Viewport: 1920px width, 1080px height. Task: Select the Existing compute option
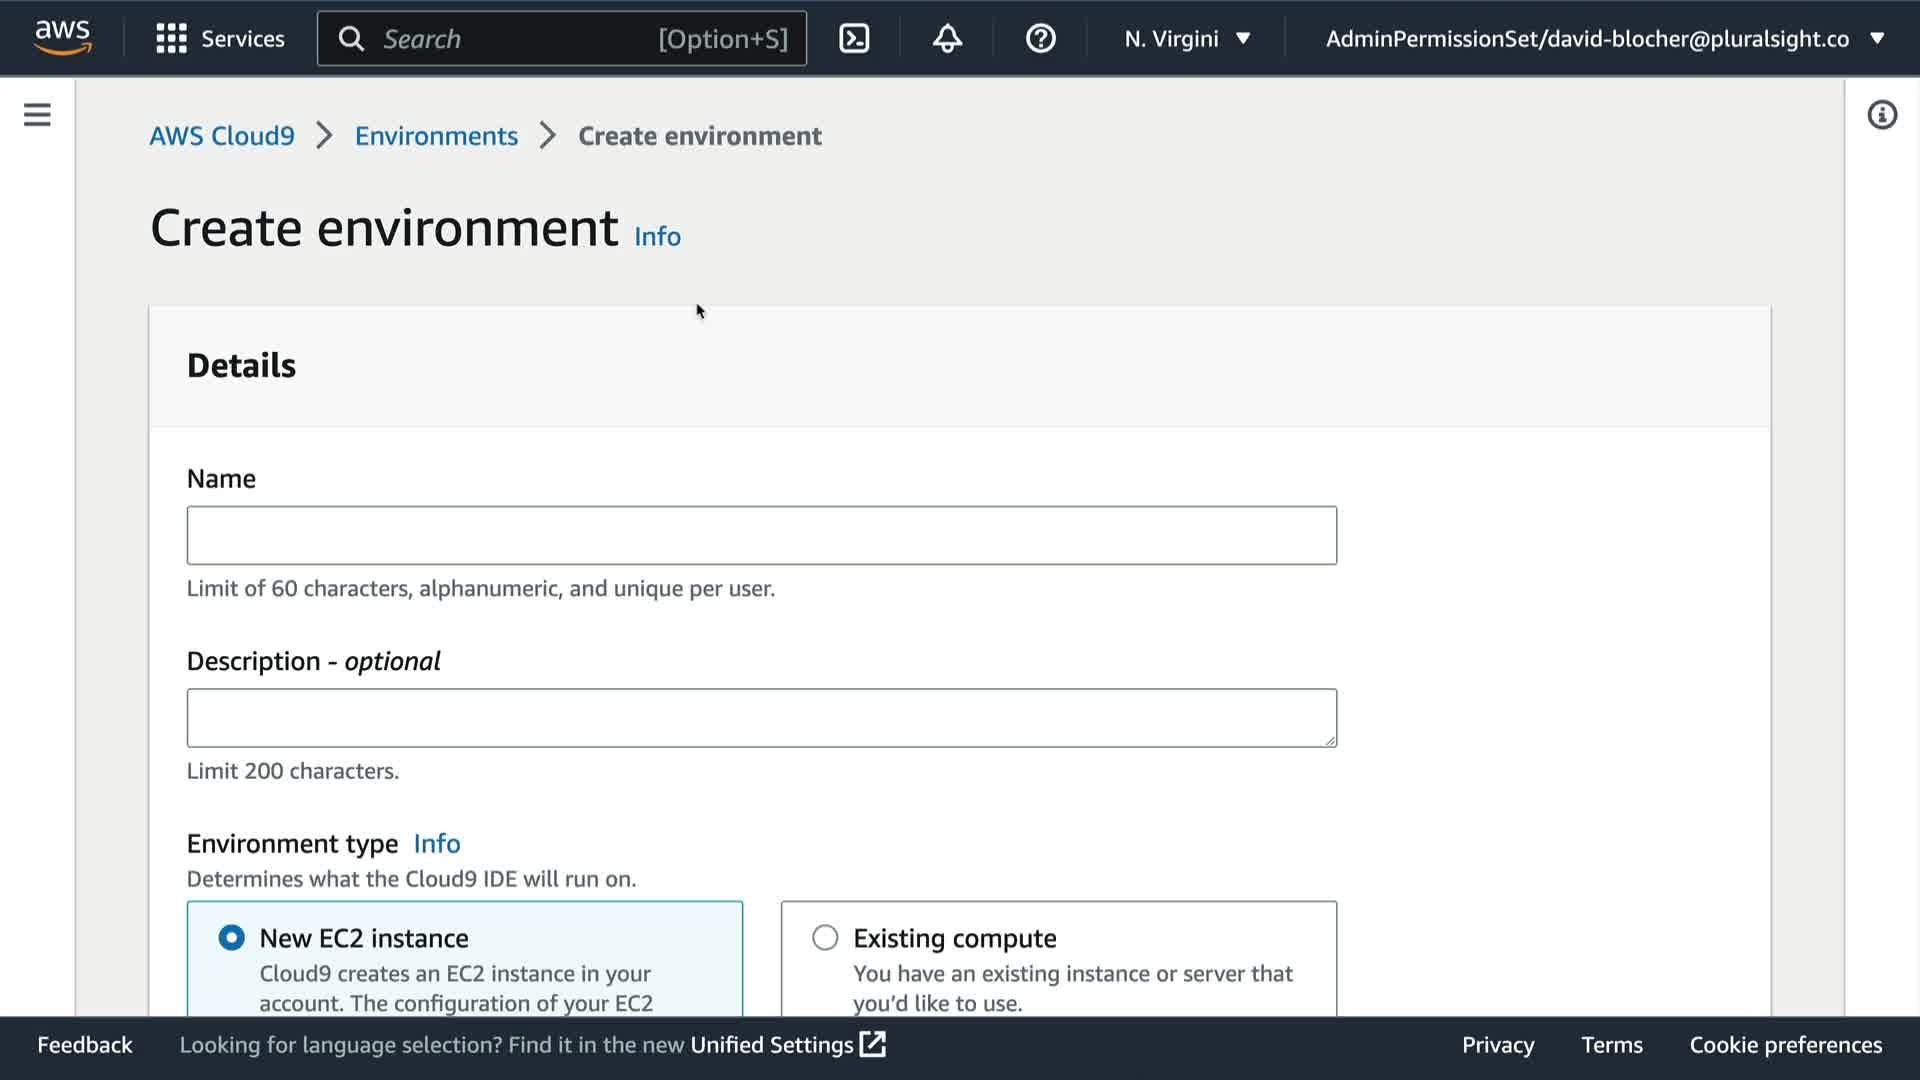825,937
